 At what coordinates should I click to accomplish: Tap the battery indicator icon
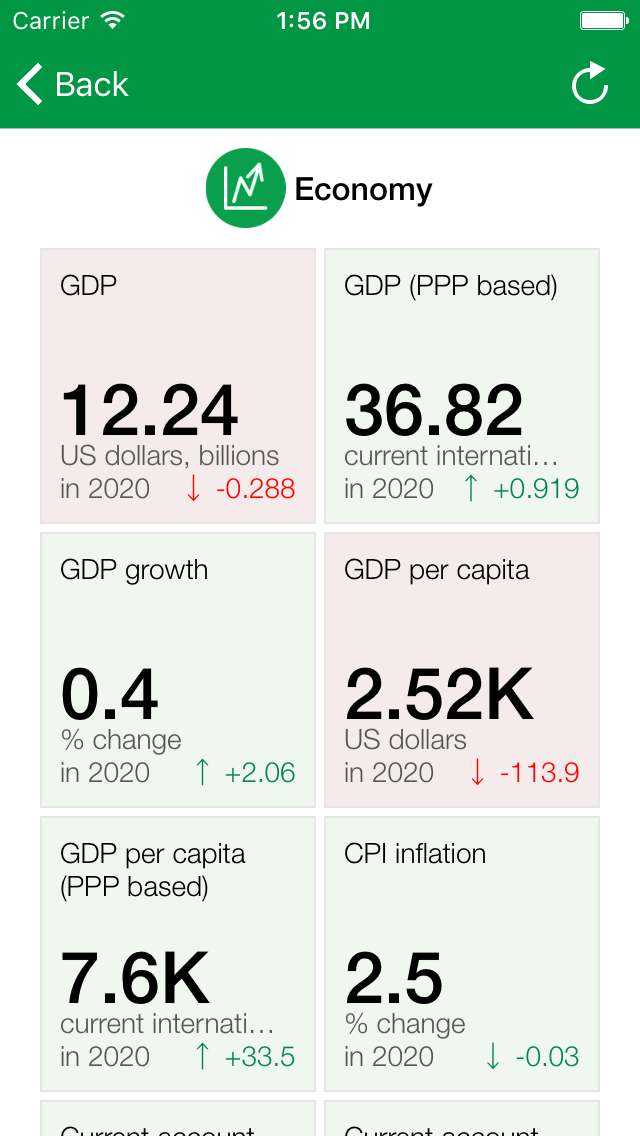(604, 21)
